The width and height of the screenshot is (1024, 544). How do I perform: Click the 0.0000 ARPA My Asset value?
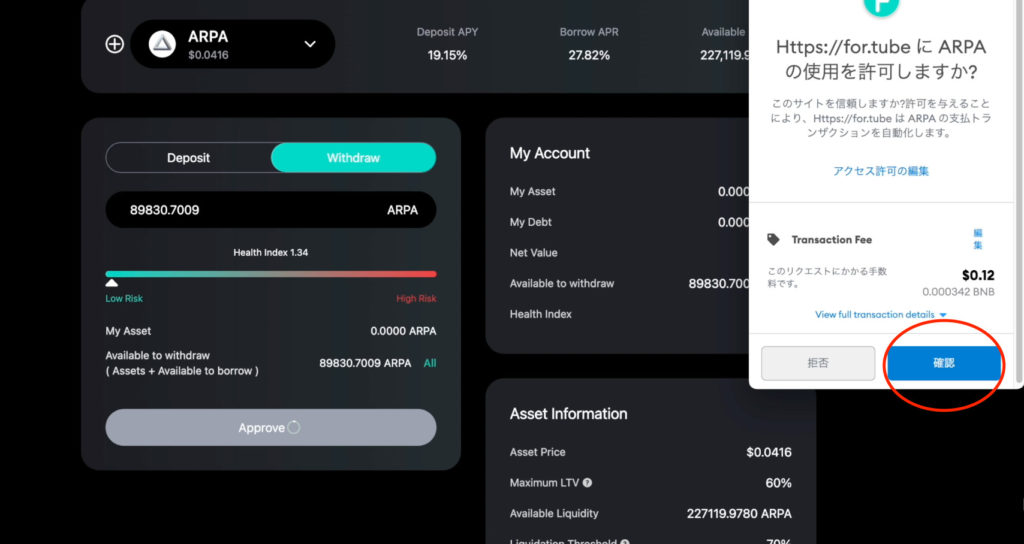click(x=404, y=331)
